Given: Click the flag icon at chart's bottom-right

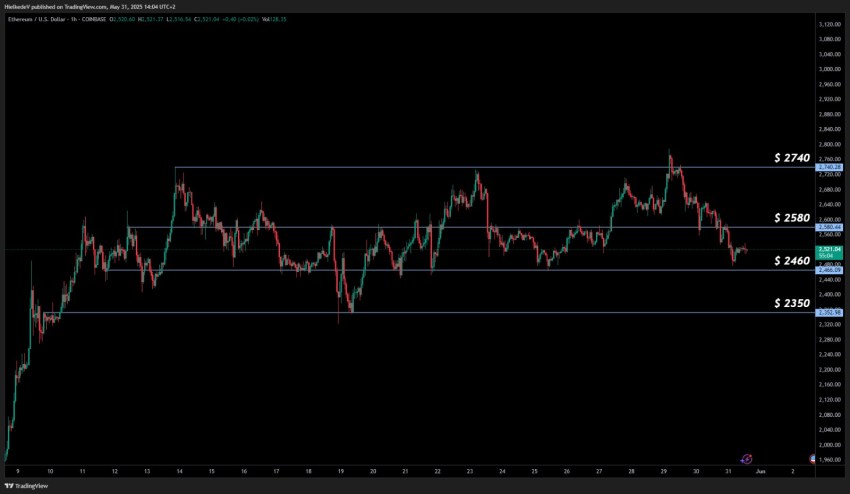Looking at the screenshot, I should [811, 459].
